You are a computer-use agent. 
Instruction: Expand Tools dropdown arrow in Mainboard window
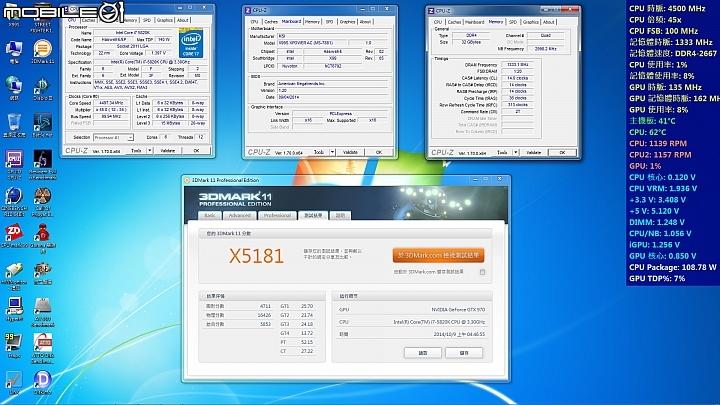tap(332, 152)
